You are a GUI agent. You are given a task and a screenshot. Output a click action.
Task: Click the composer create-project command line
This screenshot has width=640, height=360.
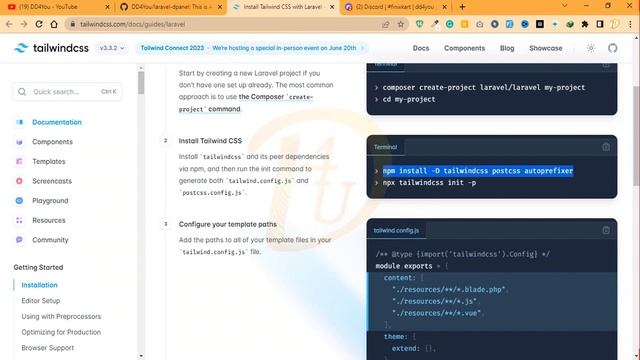(x=484, y=87)
